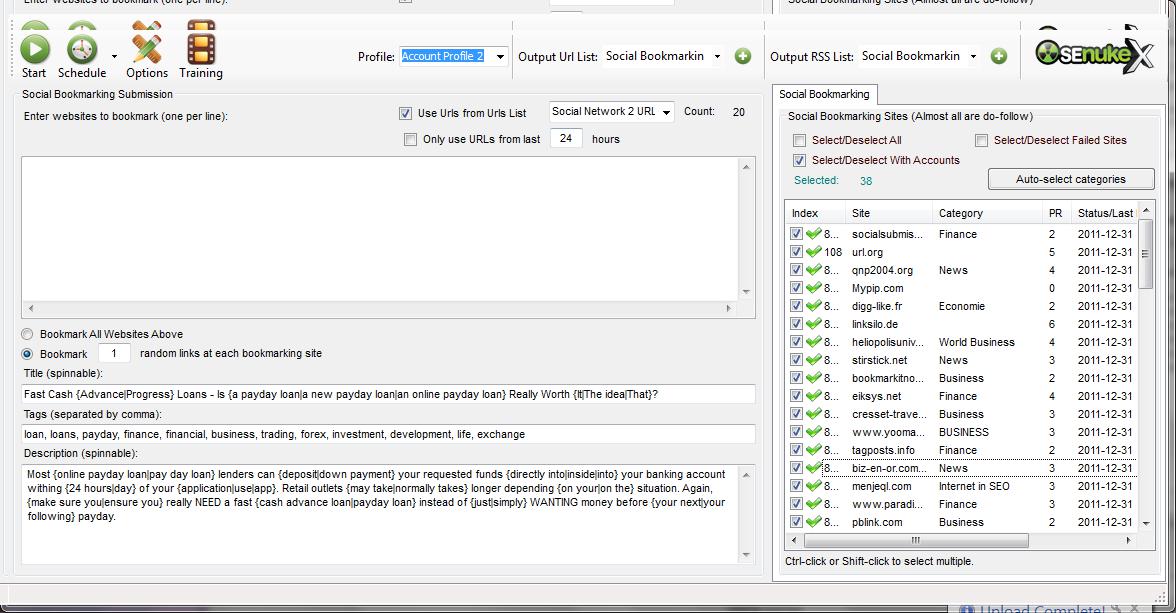Expand the Schedule dropdown arrow
Screen dimensions: 1176x613
coord(114,56)
